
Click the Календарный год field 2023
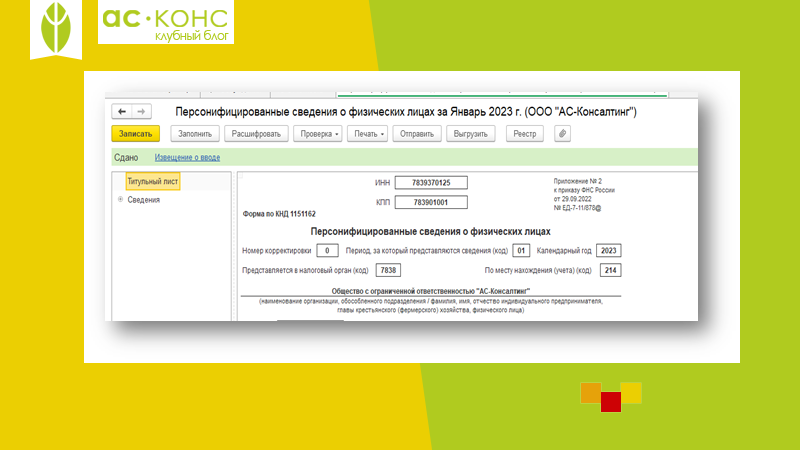(x=609, y=251)
